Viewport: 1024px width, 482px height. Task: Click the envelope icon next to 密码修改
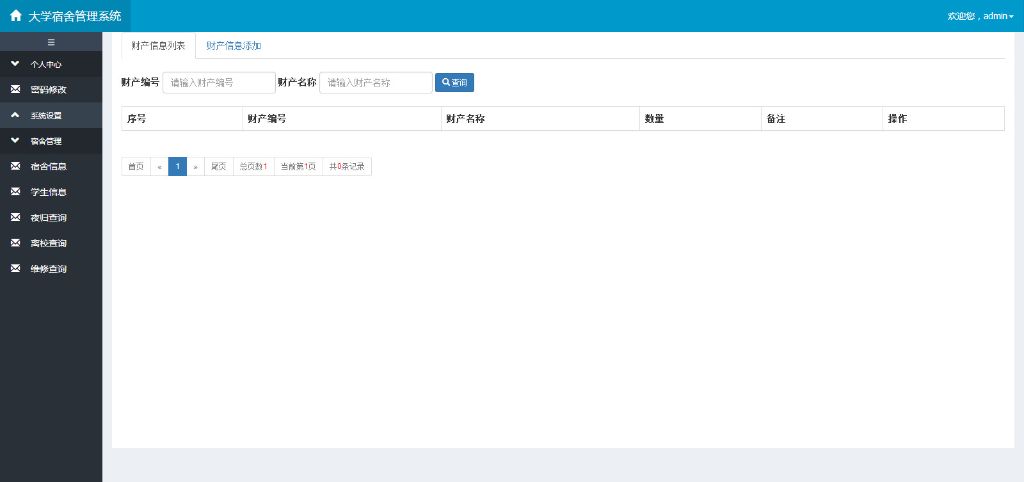[16, 89]
